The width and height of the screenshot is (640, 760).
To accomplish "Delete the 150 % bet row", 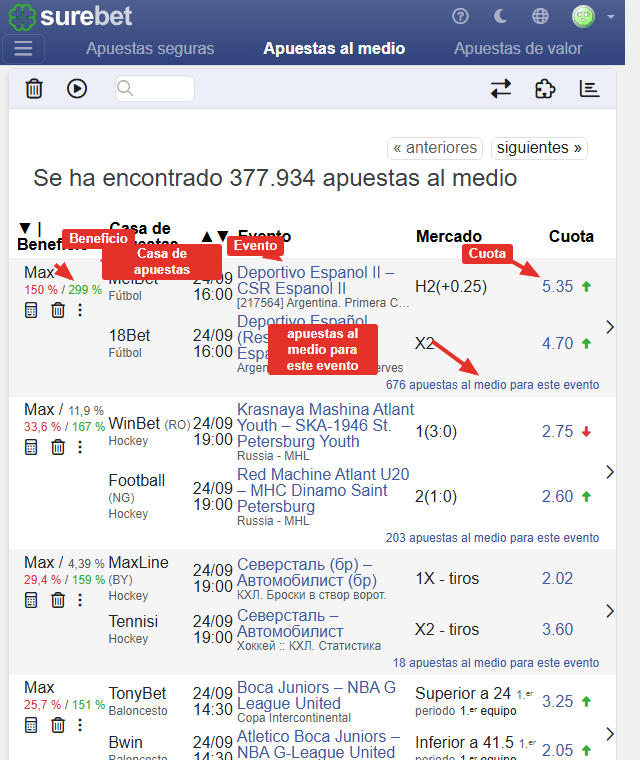I will pos(58,310).
